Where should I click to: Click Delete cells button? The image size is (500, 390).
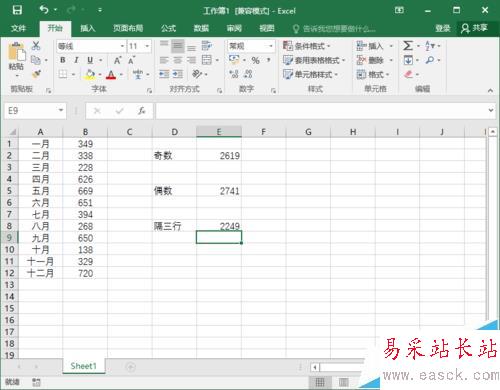pos(370,60)
